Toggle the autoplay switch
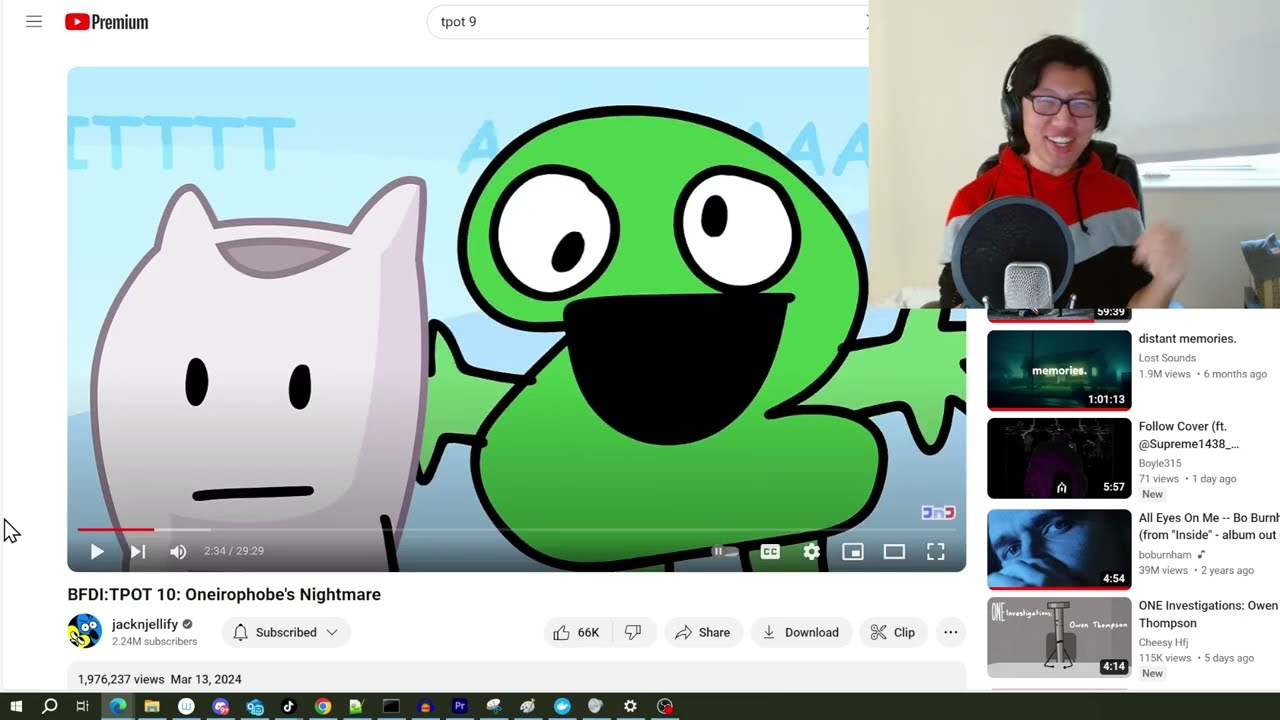 coord(725,551)
